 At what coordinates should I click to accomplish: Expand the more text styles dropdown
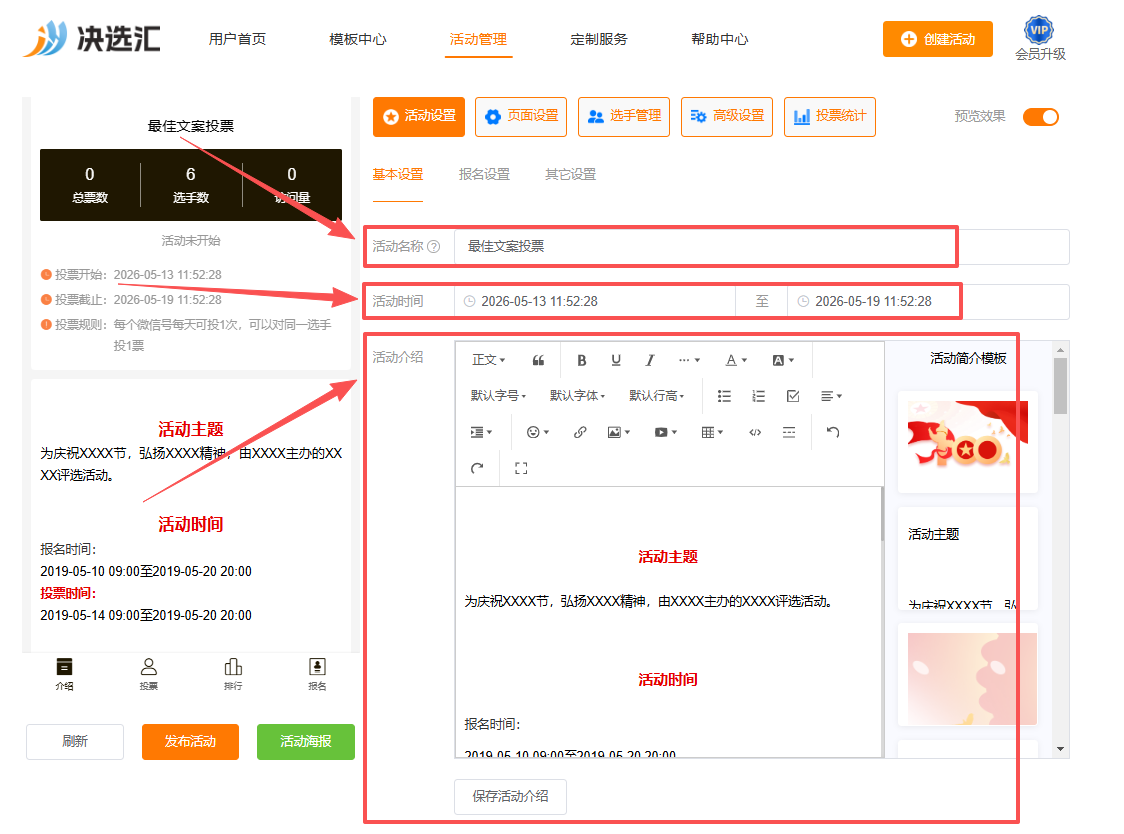pyautogui.click(x=689, y=360)
